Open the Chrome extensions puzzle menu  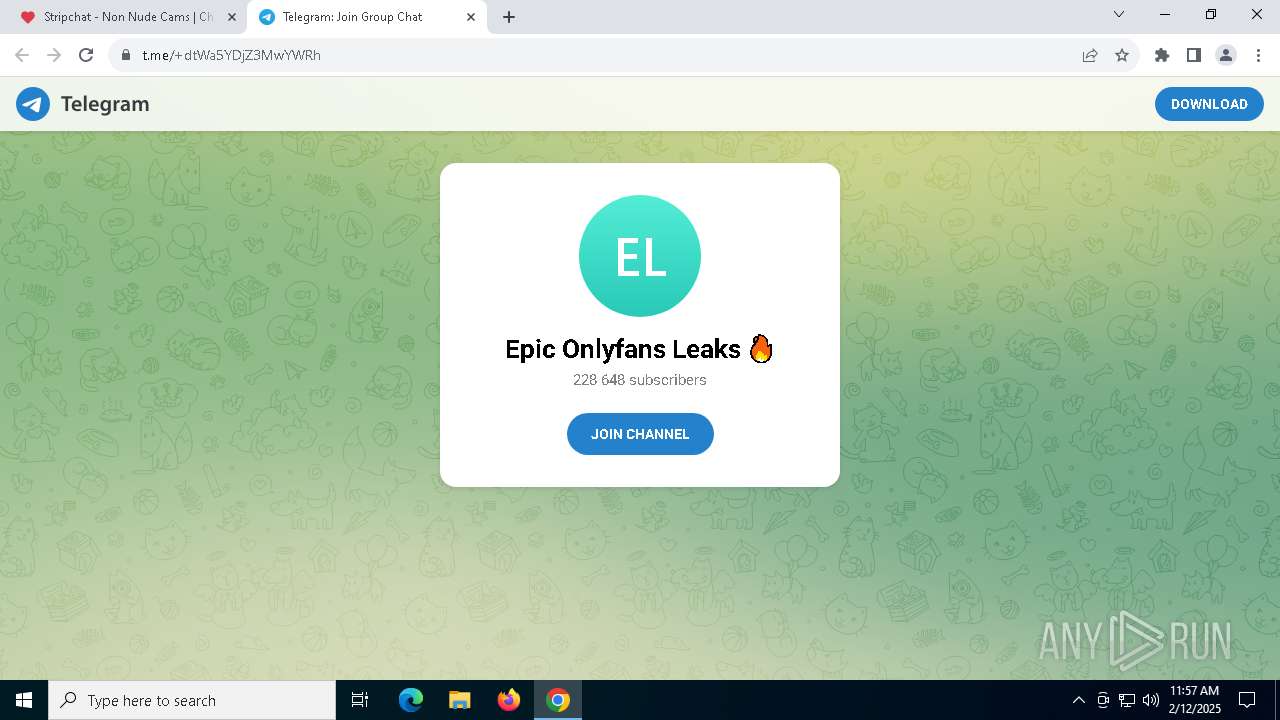coord(1162,55)
